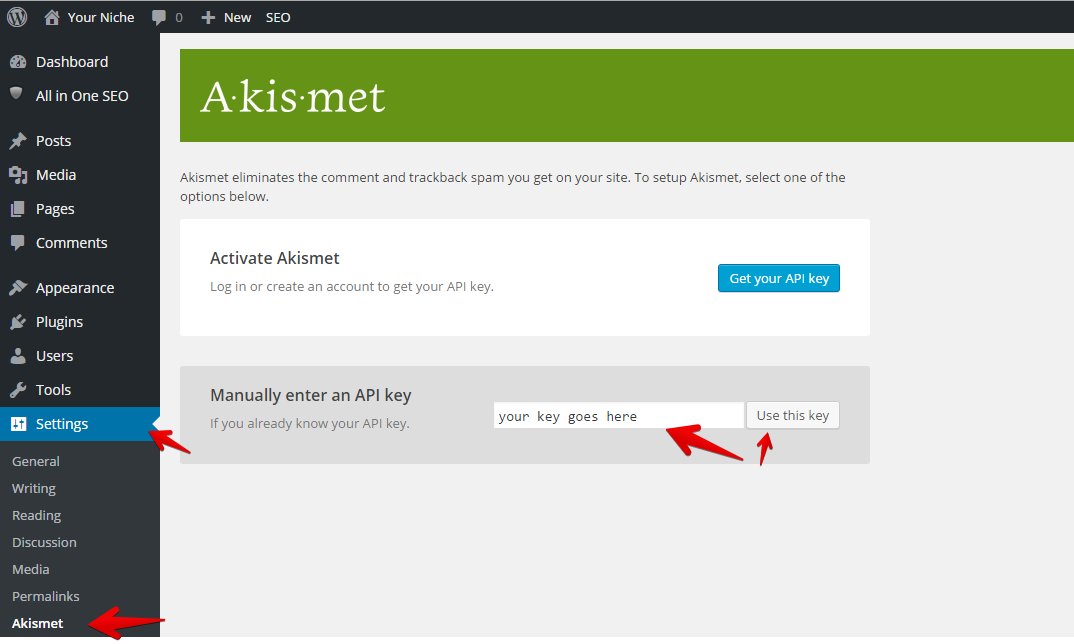Open the Settings menu

pos(62,424)
